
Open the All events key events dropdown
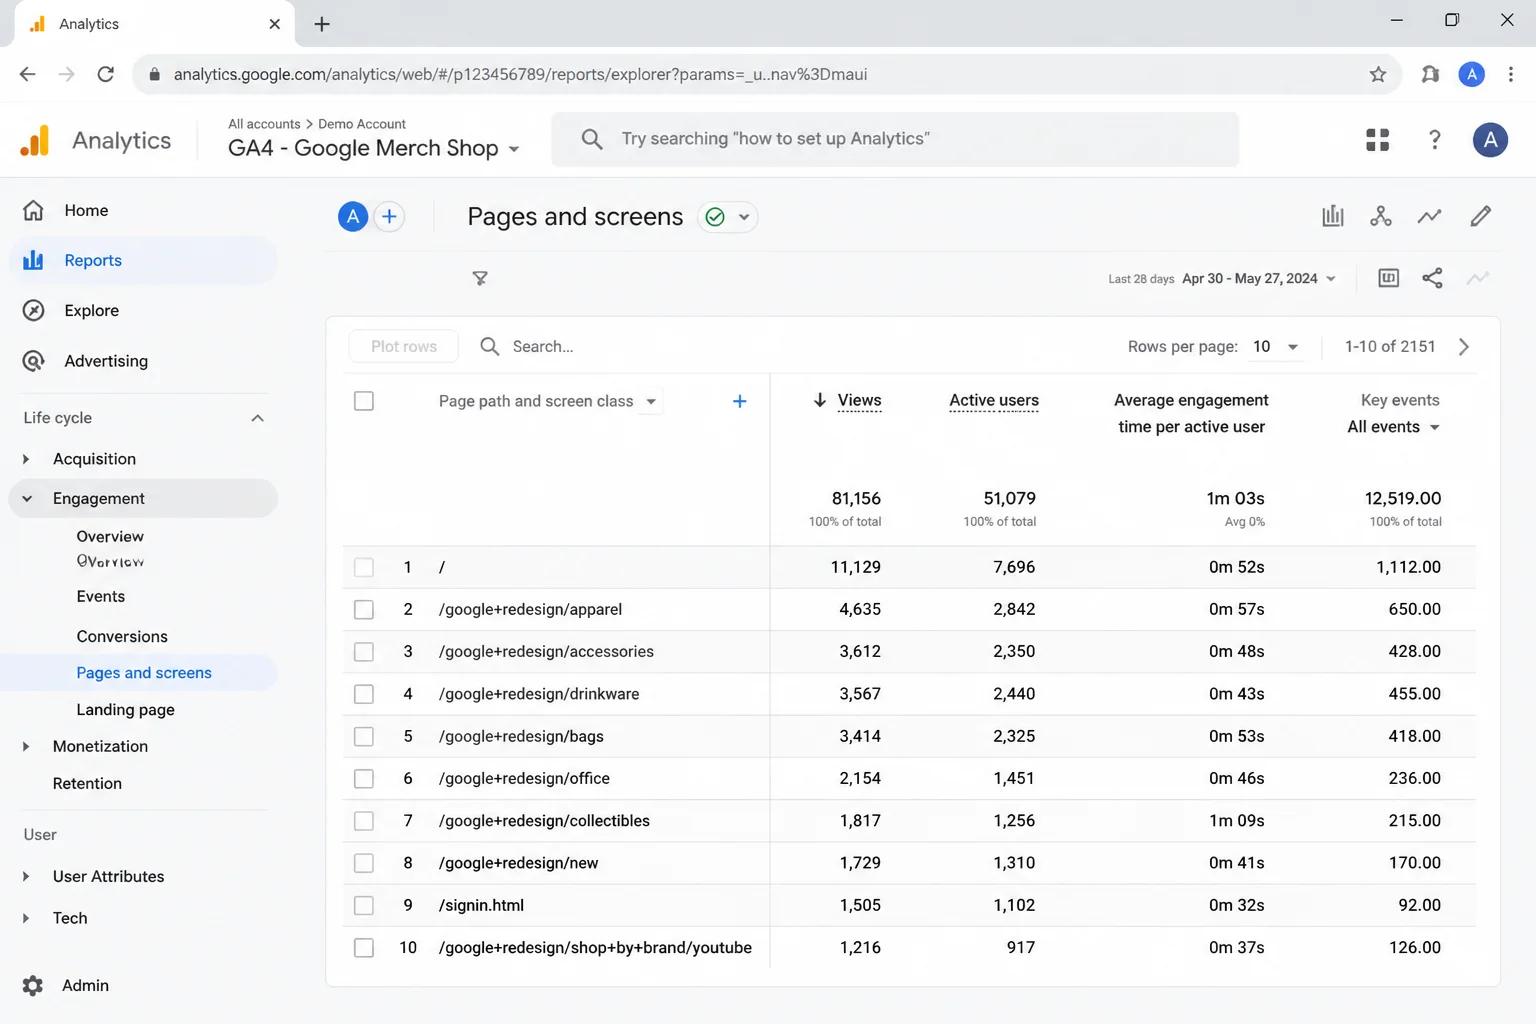point(1393,427)
